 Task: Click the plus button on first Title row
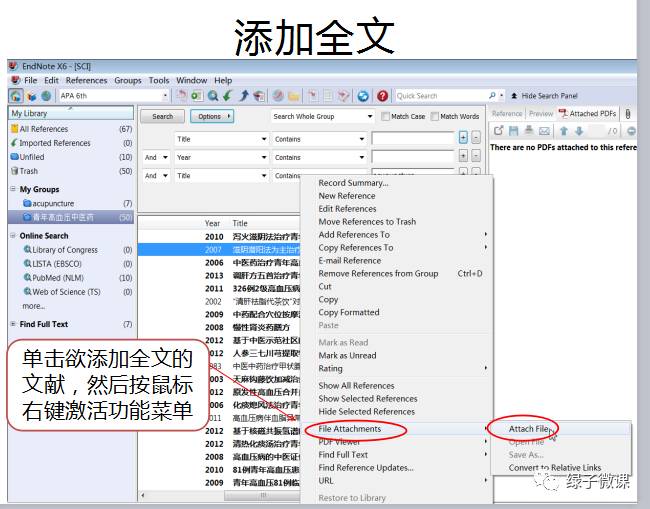point(463,137)
